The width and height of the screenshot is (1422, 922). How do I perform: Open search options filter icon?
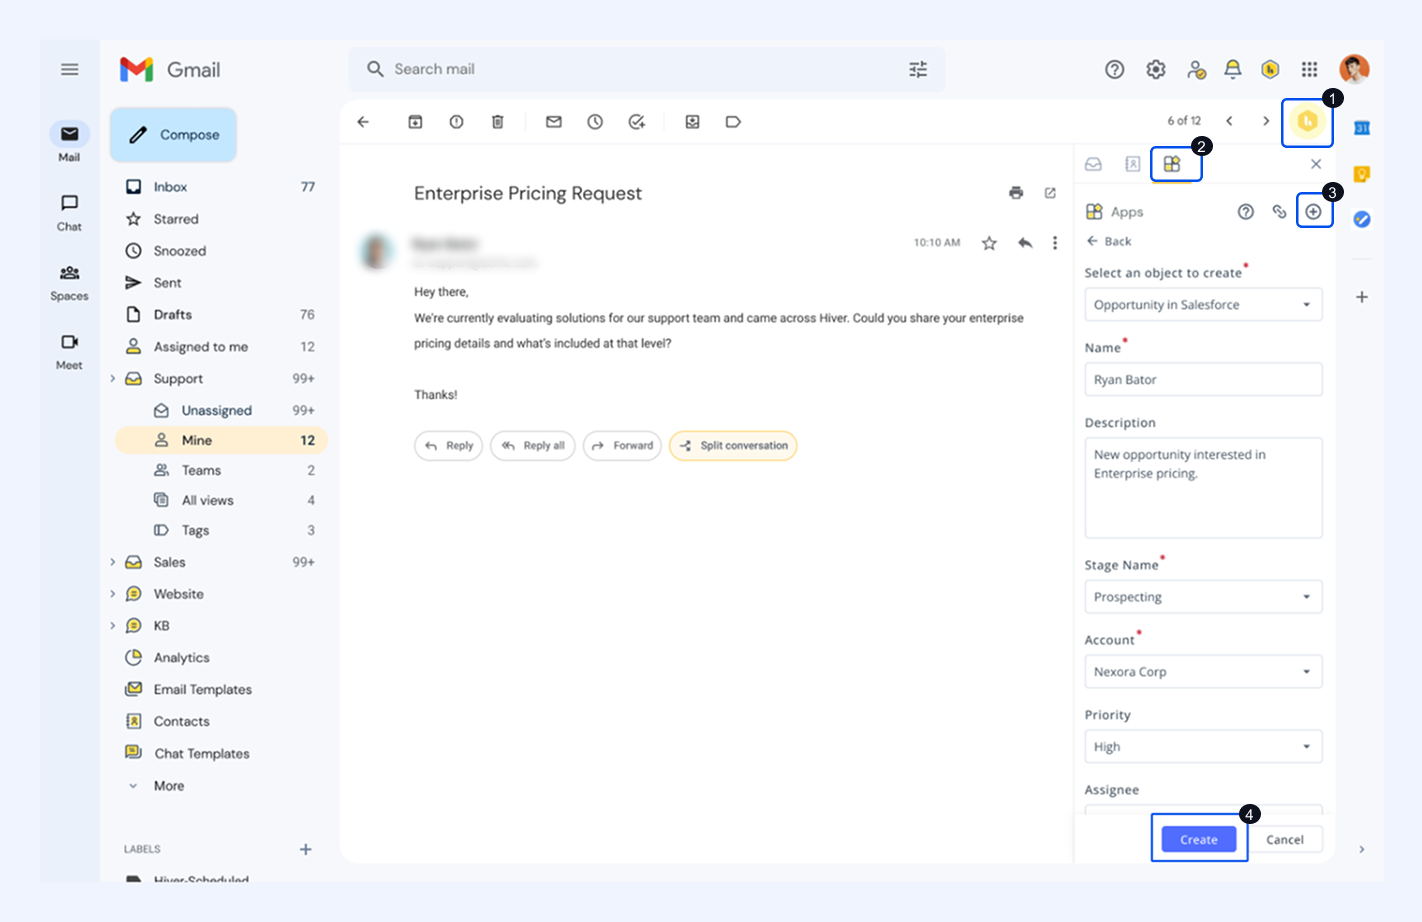[918, 69]
